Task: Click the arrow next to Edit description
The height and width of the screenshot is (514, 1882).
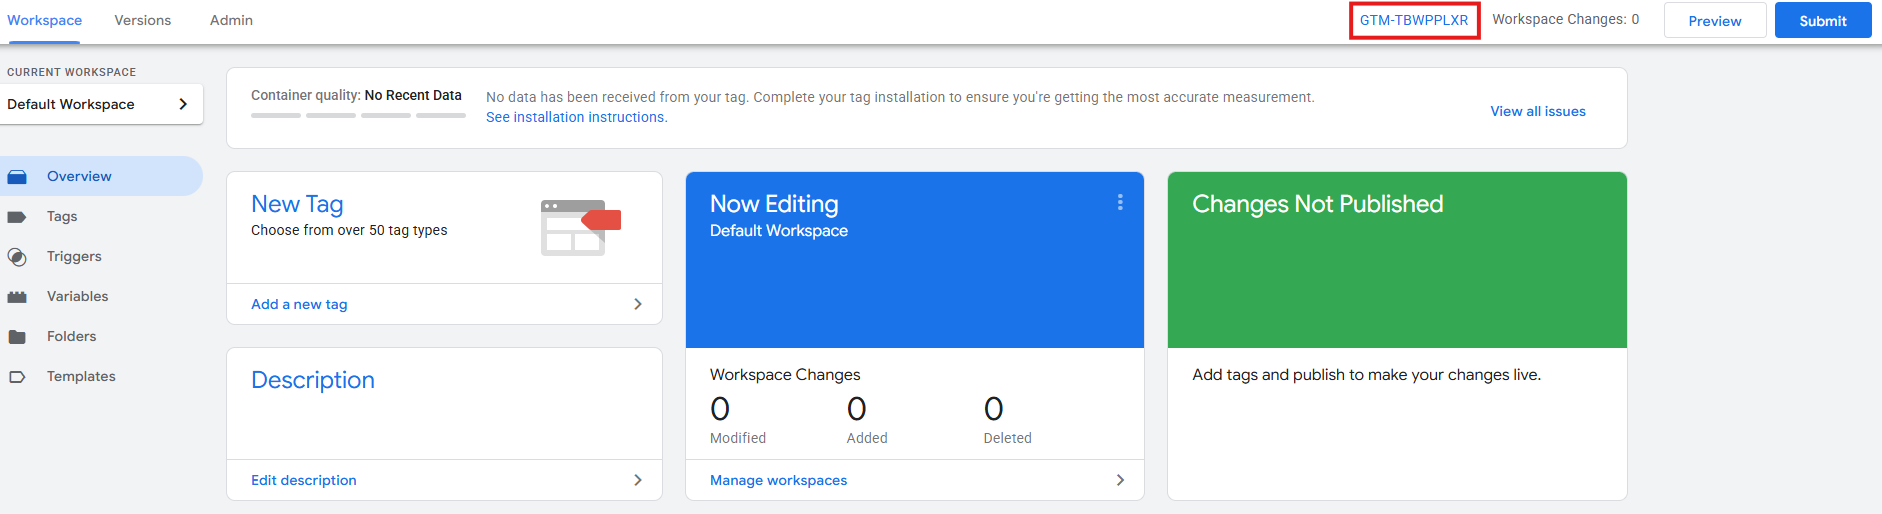Action: (x=638, y=480)
